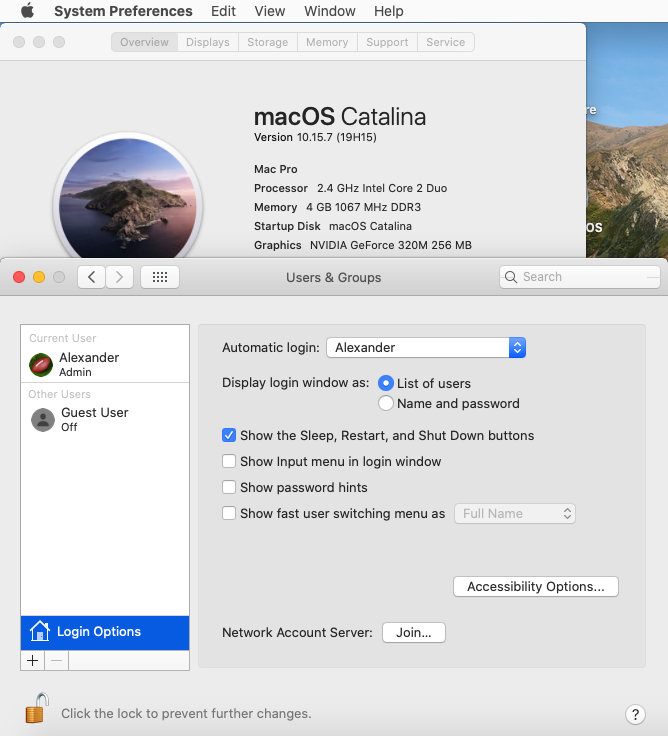Click Join button for Network Account Server

(414, 633)
